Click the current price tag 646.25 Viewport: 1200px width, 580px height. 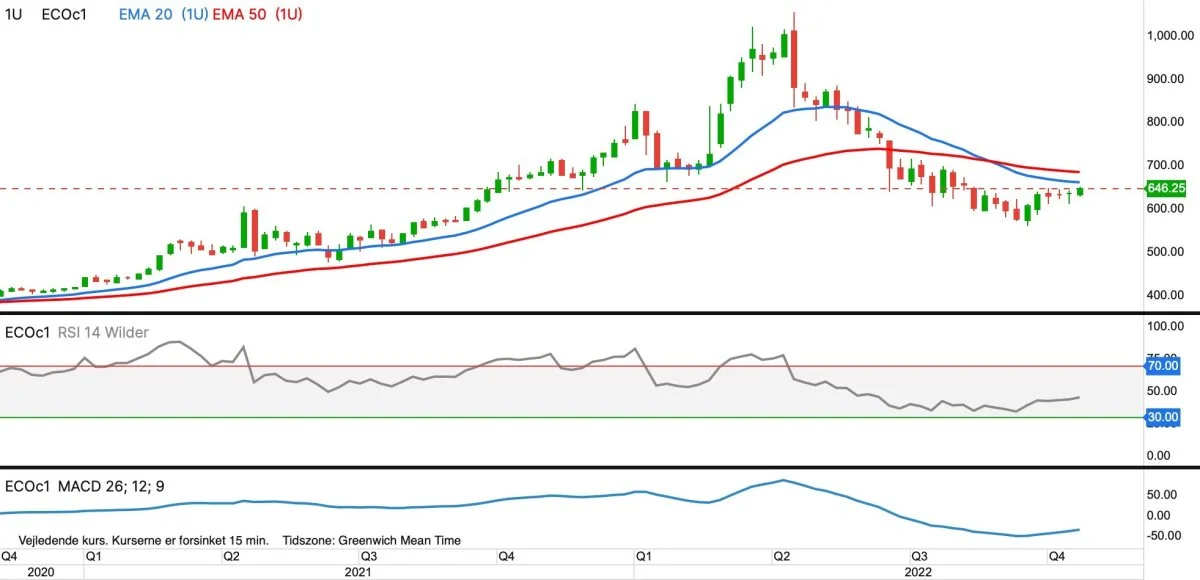pyautogui.click(x=1166, y=188)
